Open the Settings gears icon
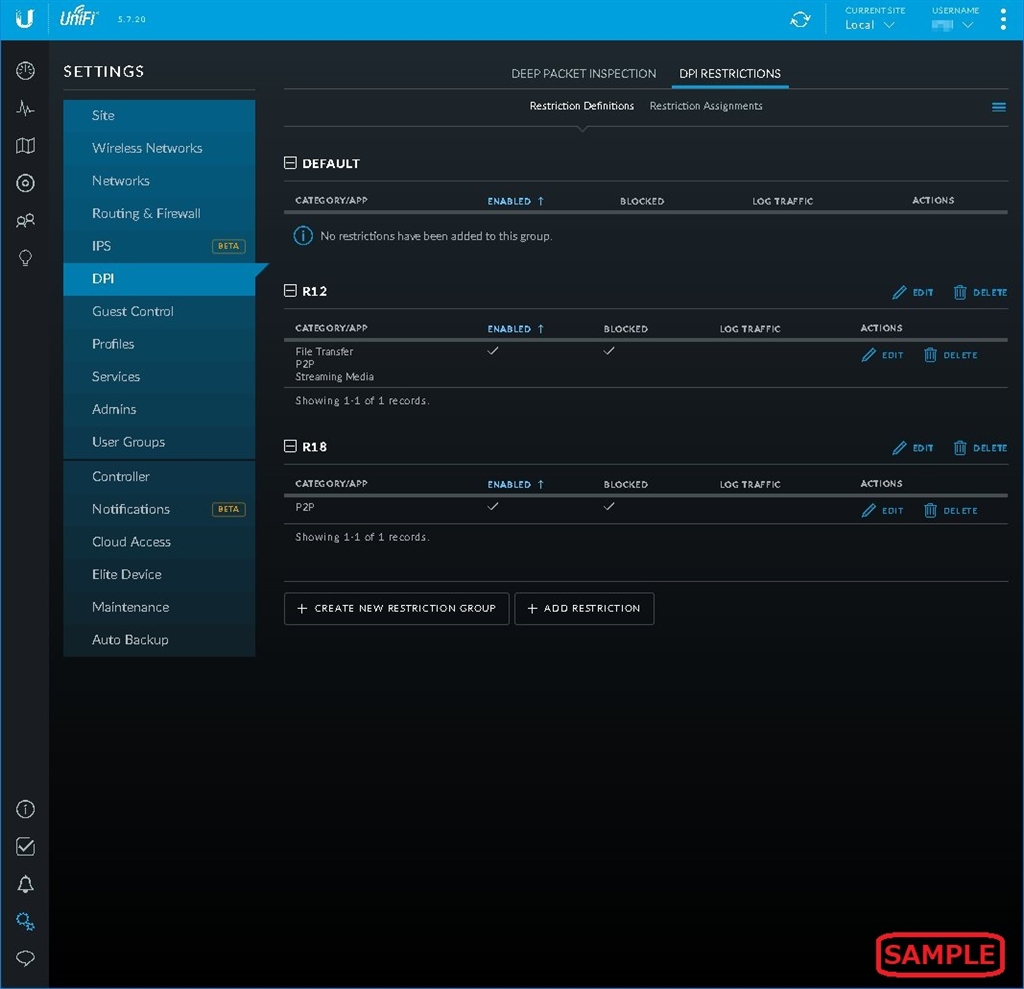Screen dimensions: 1024x989 click(25, 921)
